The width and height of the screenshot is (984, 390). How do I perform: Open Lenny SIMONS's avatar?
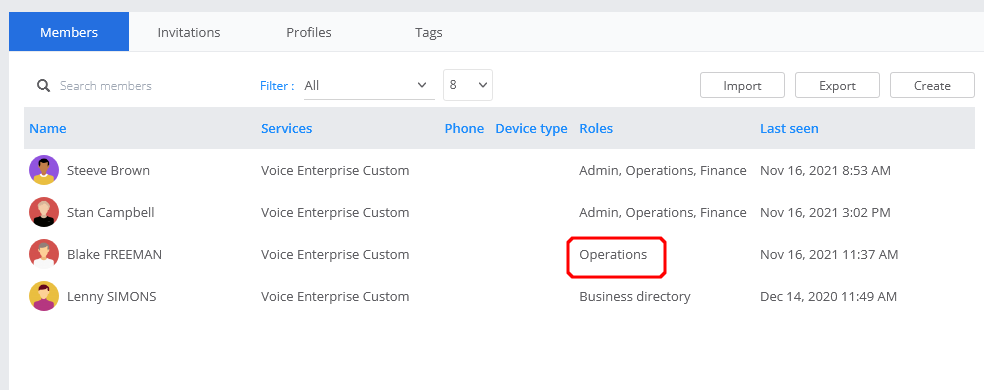click(x=44, y=296)
